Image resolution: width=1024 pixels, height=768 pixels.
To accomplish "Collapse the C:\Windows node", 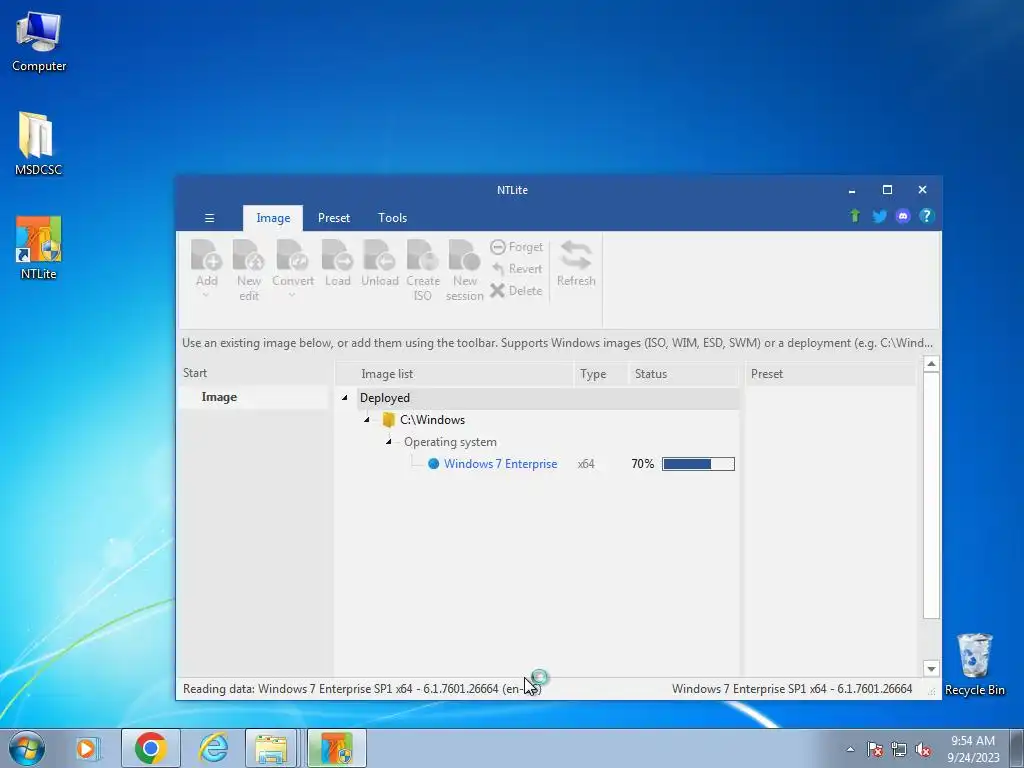I will click(x=367, y=420).
